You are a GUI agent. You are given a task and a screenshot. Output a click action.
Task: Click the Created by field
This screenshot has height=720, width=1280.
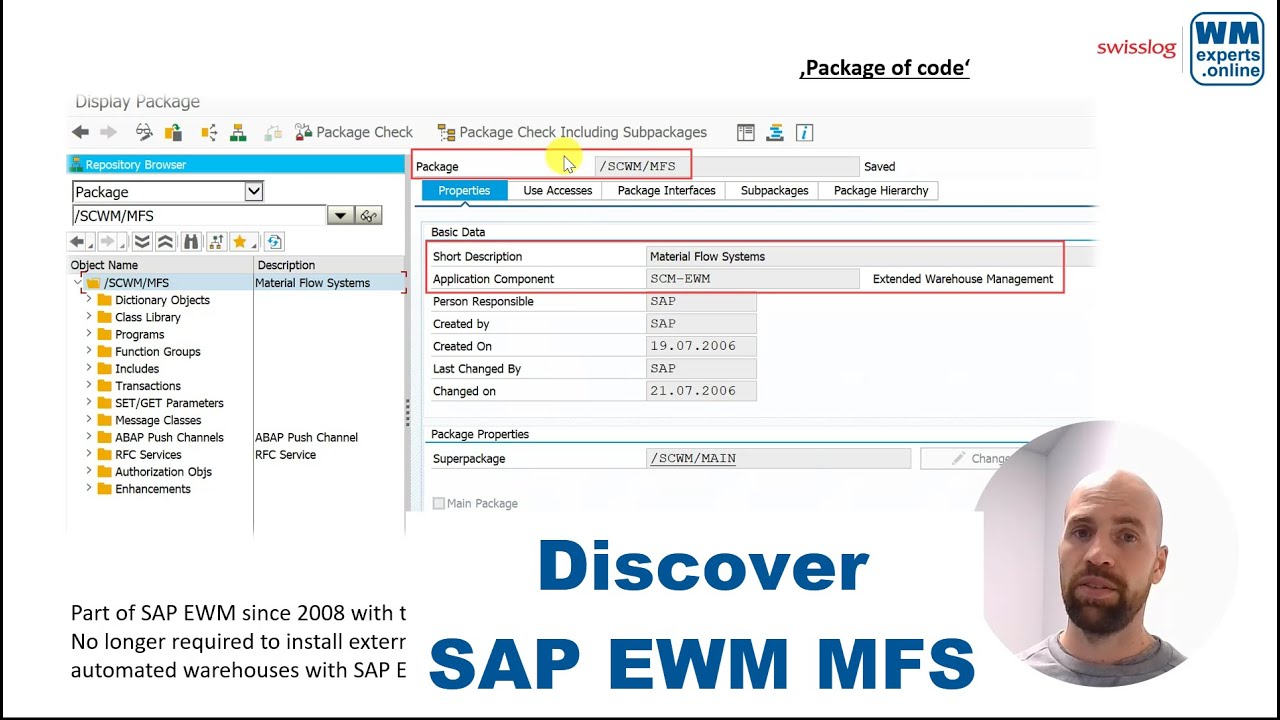click(701, 324)
